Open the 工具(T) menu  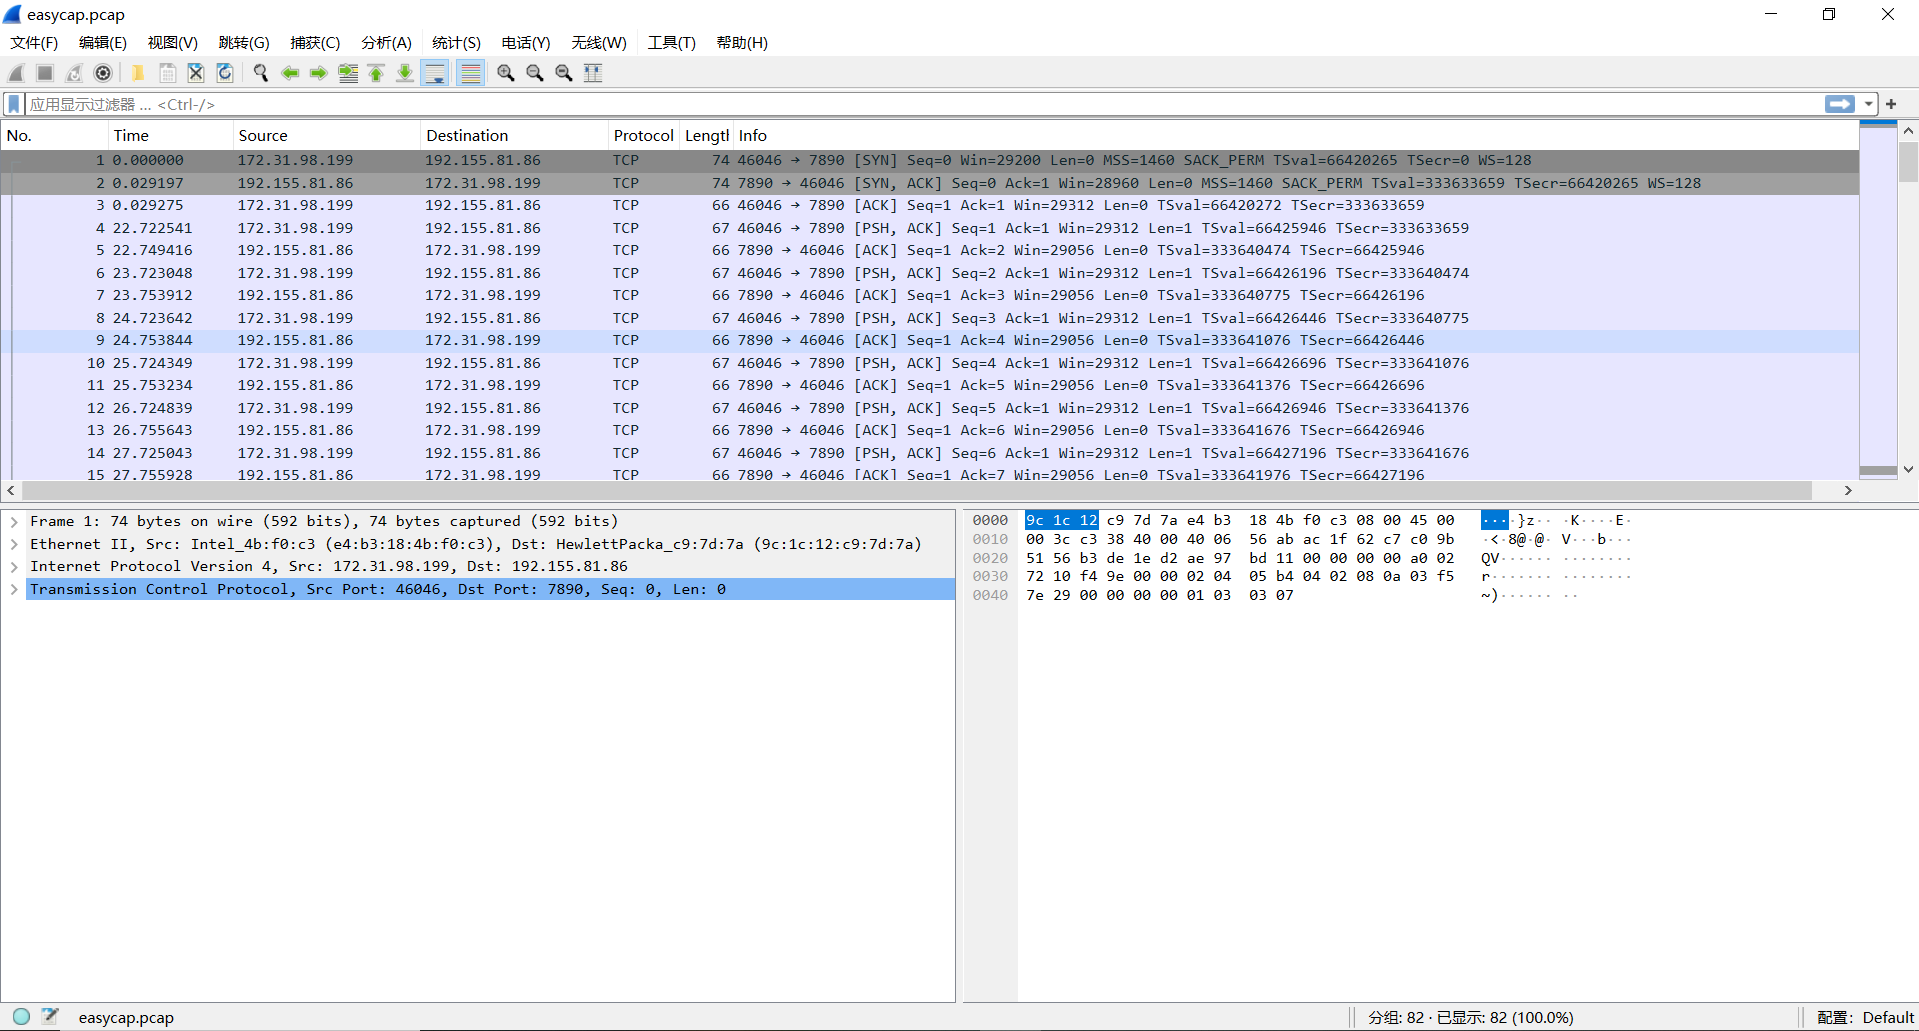[671, 43]
